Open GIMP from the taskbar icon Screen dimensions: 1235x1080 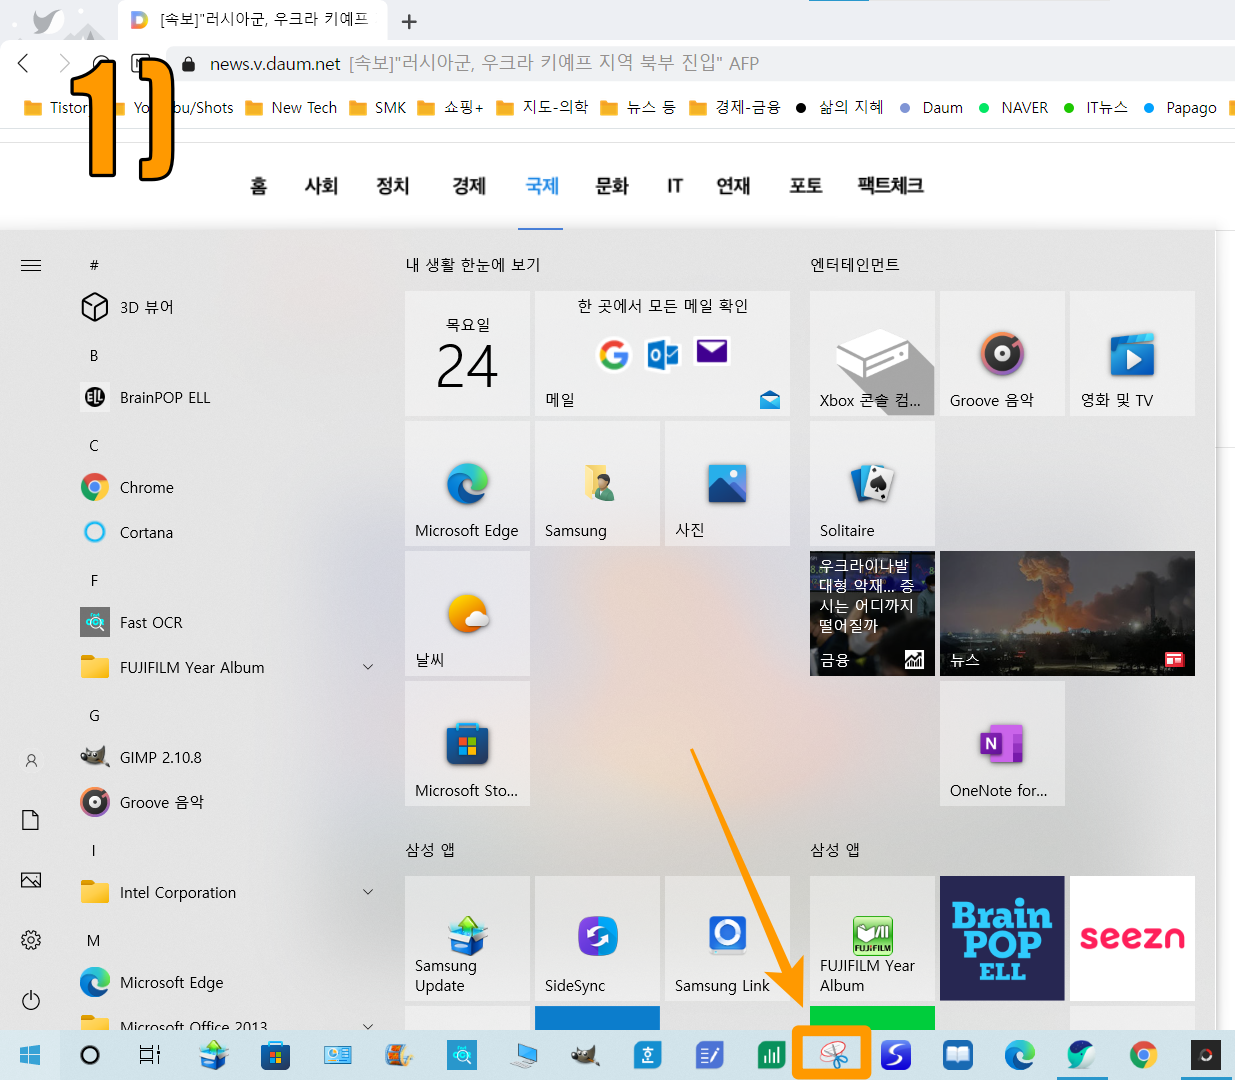585,1055
